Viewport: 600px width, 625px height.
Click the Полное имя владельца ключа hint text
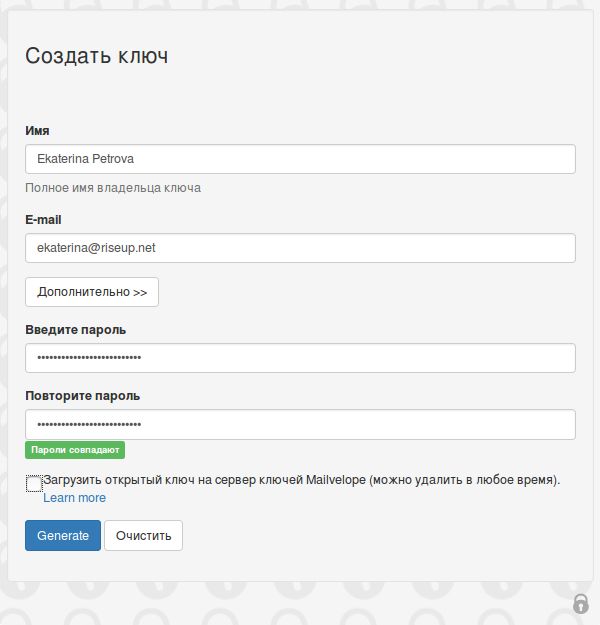click(113, 188)
